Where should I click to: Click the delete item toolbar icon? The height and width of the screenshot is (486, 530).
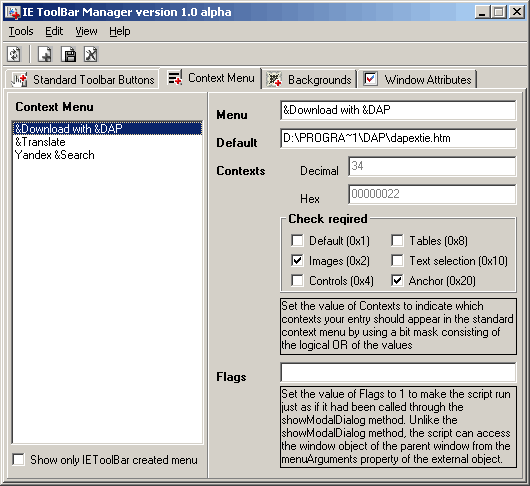pyautogui.click(x=91, y=54)
